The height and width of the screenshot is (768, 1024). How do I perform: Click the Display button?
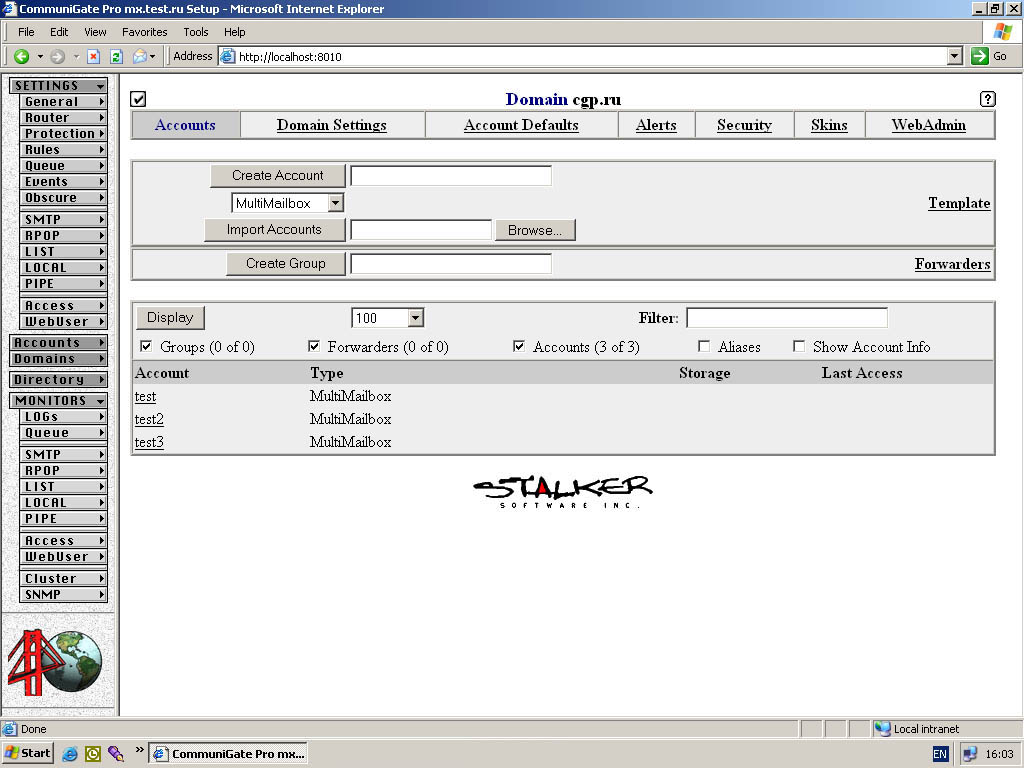tap(170, 318)
